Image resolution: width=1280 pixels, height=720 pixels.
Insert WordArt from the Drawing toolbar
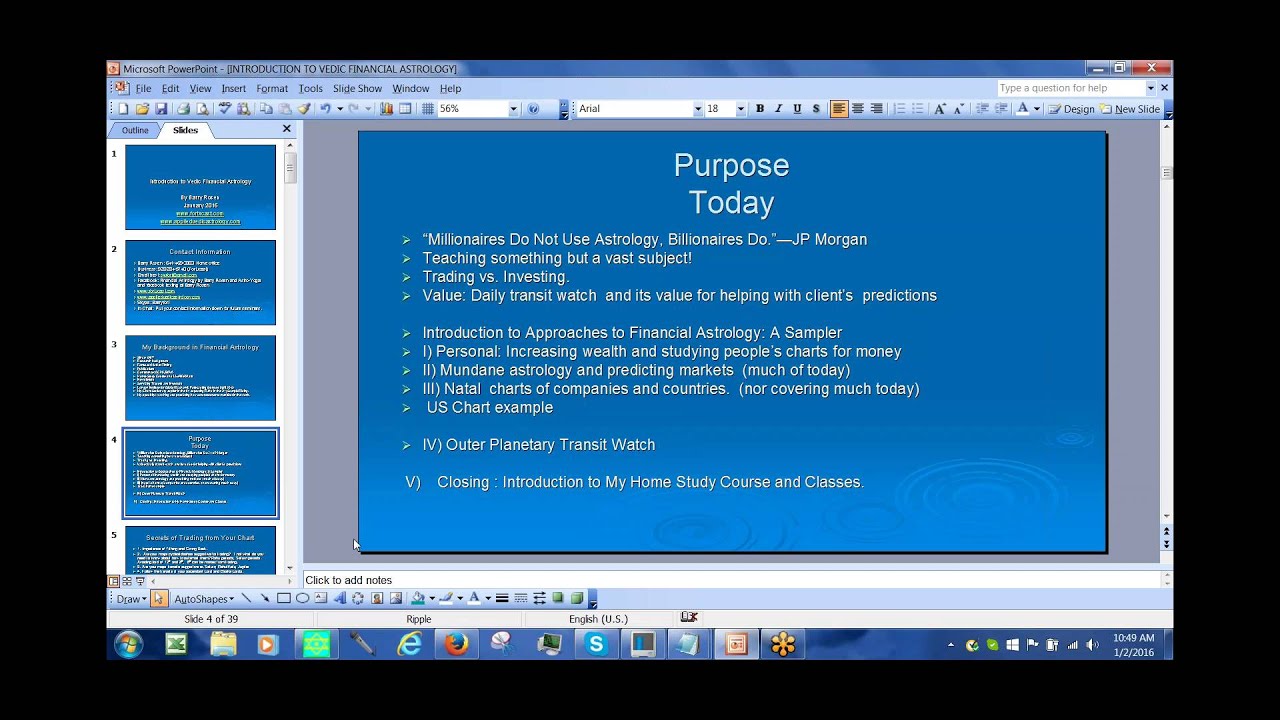click(339, 598)
